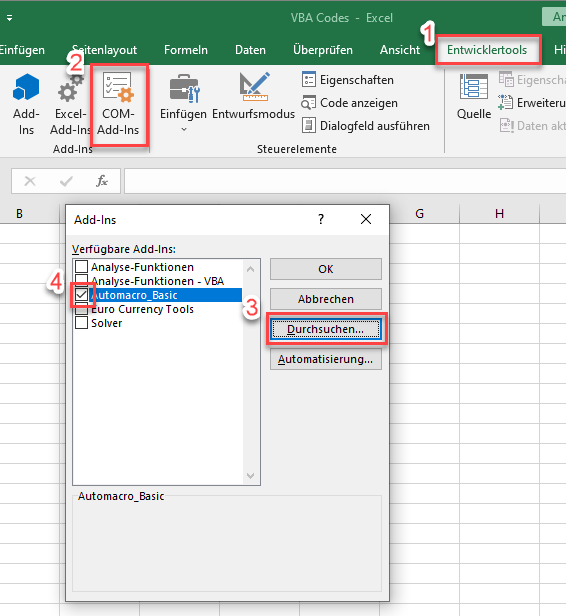Click OK in Add-Ins dialog
The image size is (566, 616).
[326, 269]
